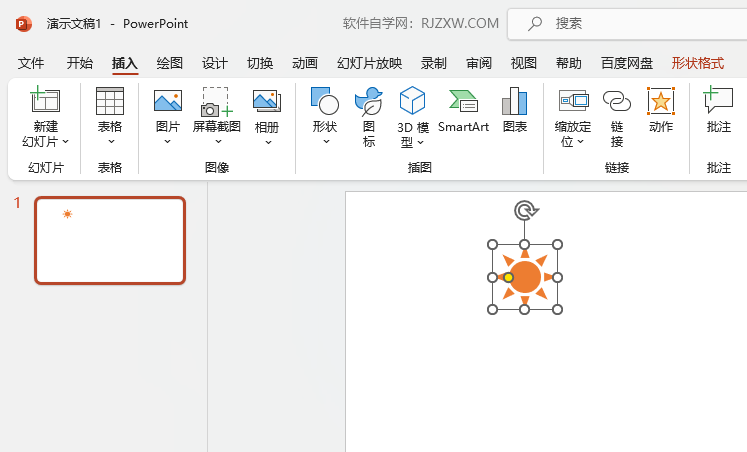This screenshot has height=452, width=747.
Task: Expand the Photo Album dropdown chevron
Action: (x=268, y=142)
